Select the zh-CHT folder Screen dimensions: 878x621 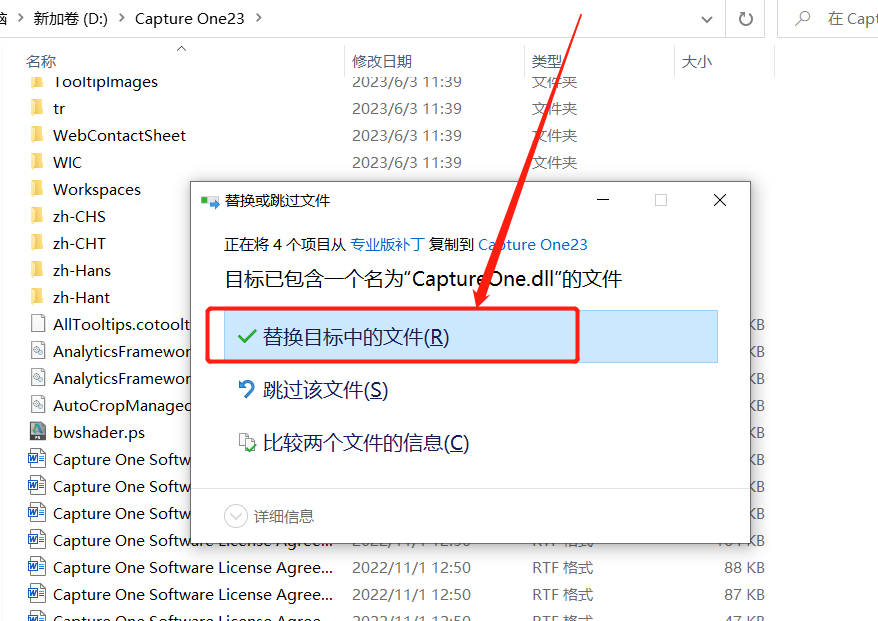point(79,243)
